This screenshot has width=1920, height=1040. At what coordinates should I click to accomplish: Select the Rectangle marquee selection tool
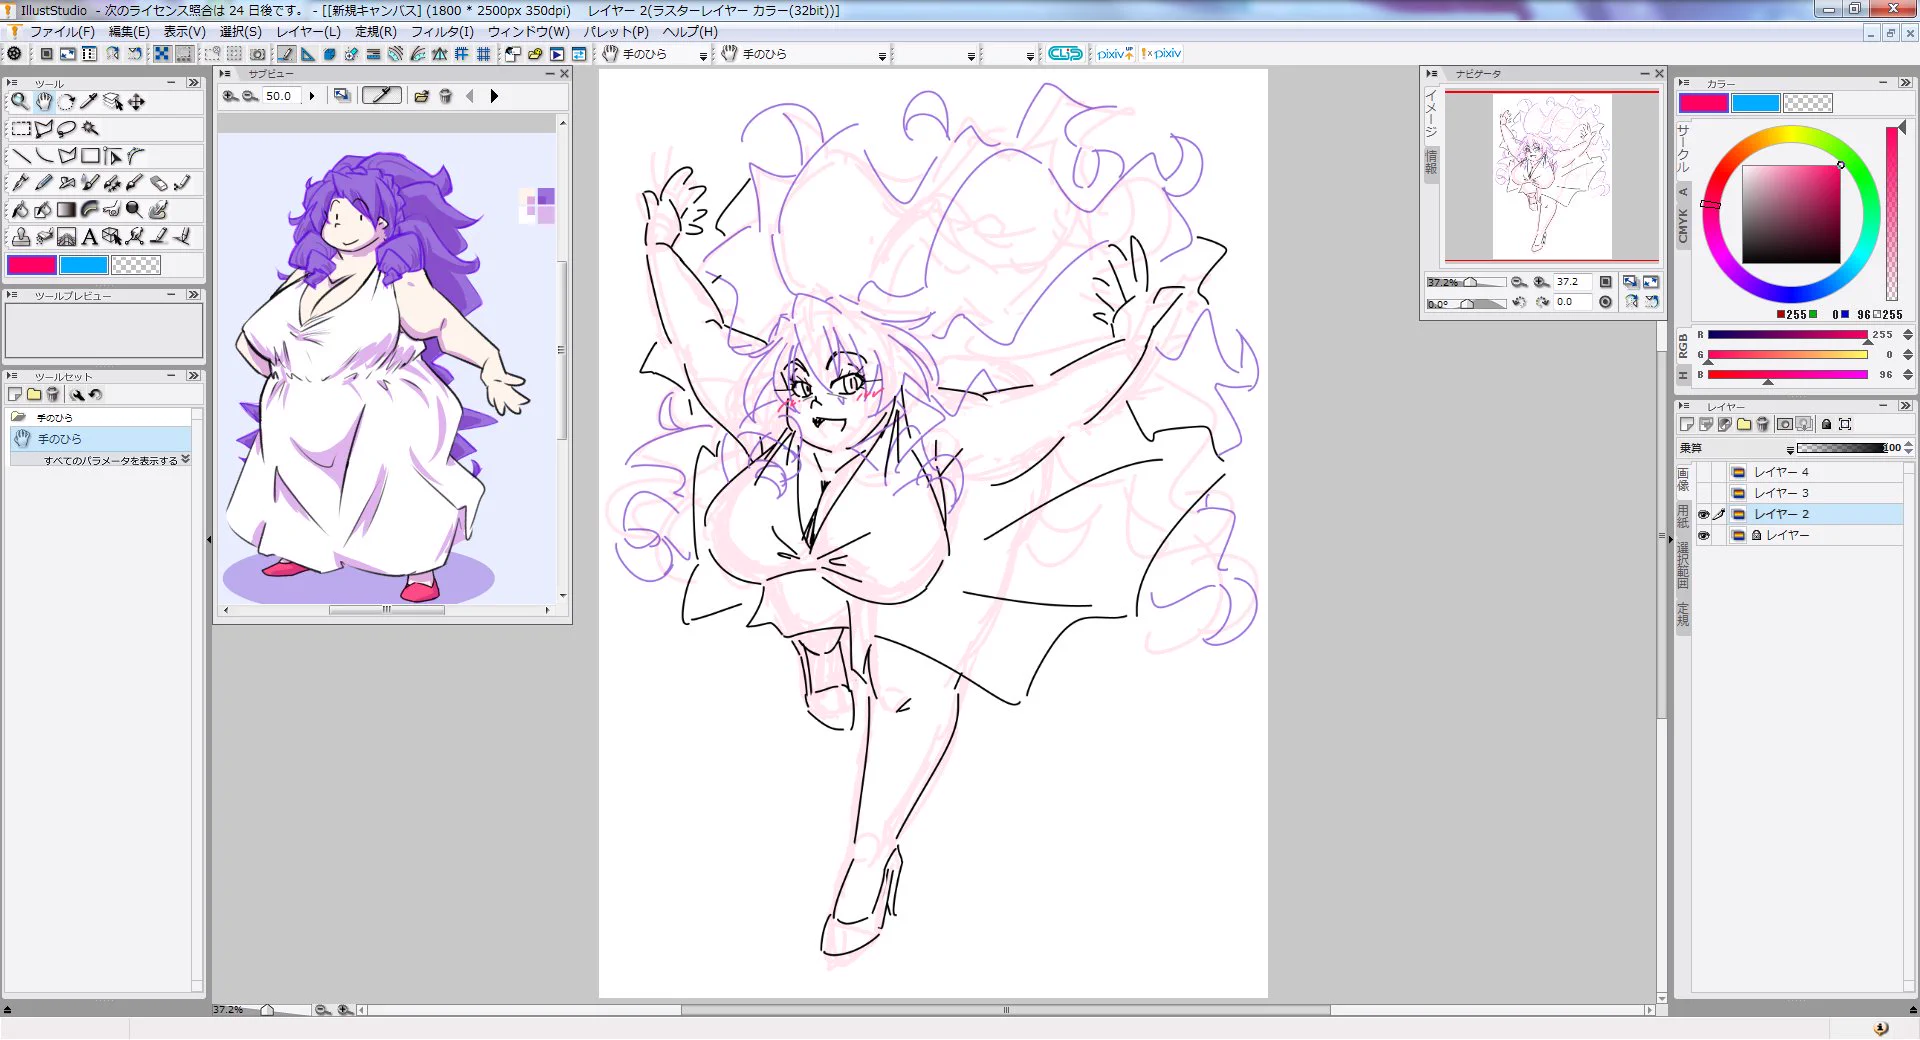coord(20,129)
